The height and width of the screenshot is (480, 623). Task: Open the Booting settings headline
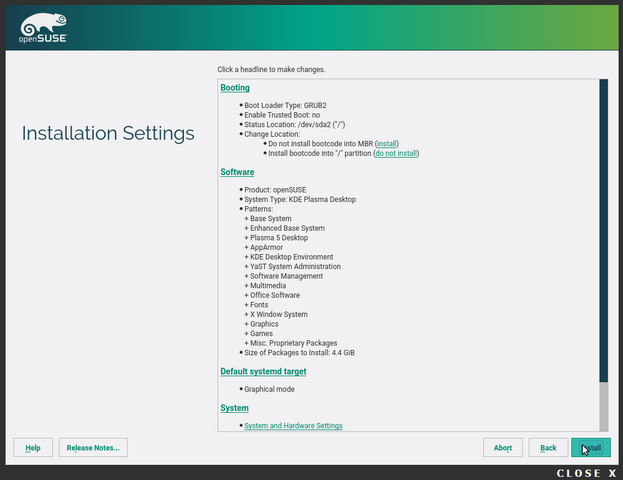pos(235,88)
